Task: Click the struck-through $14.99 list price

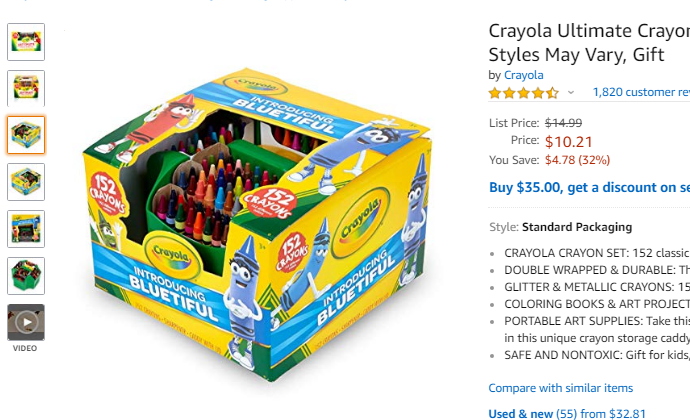Action: 563,123
